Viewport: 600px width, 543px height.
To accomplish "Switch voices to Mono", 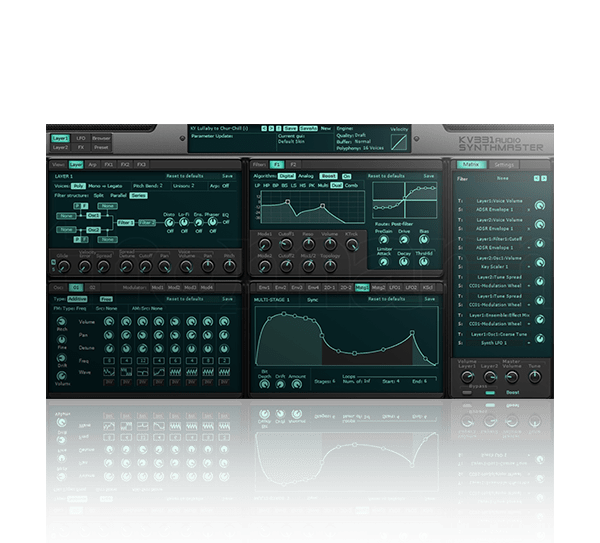I will [x=94, y=186].
